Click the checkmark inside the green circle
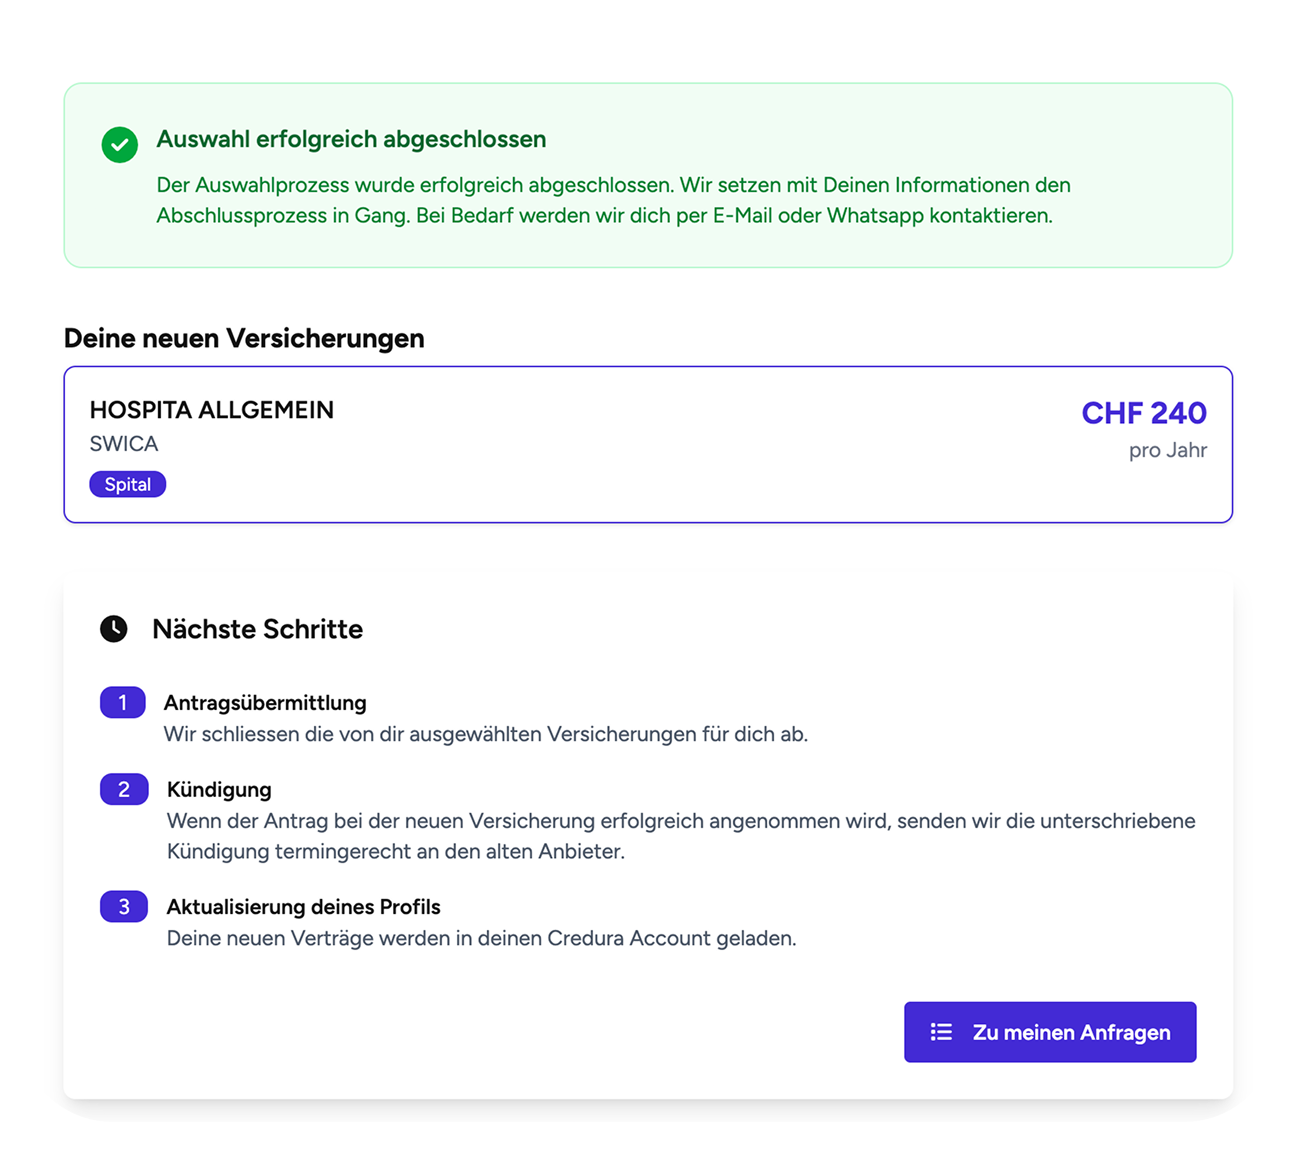Image resolution: width=1297 pixels, height=1163 pixels. [x=119, y=145]
